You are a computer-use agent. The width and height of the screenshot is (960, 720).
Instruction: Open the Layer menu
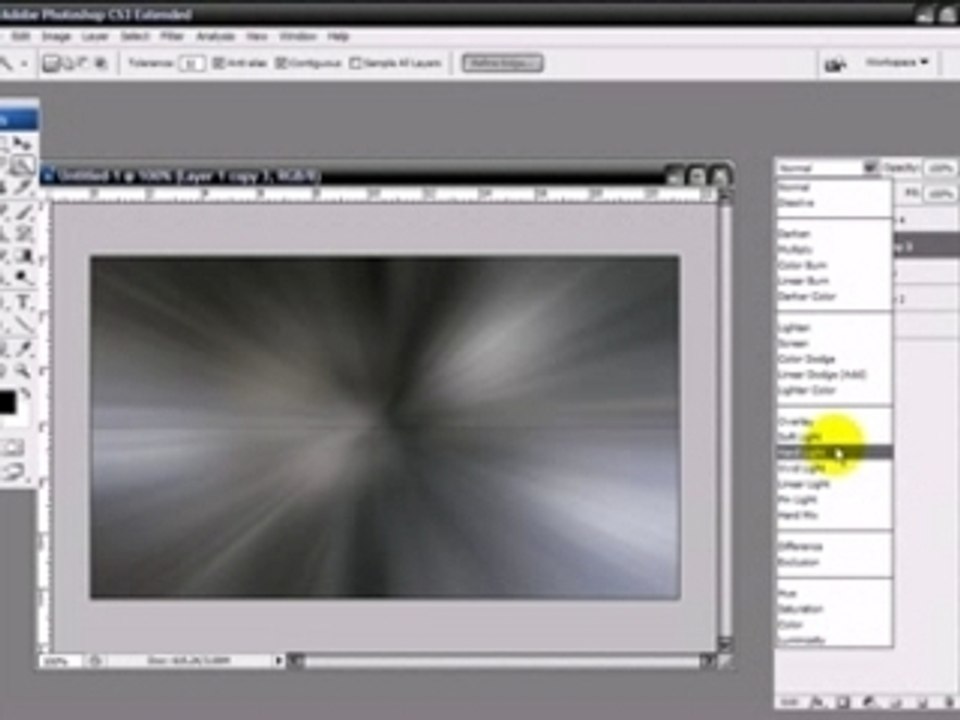click(x=95, y=36)
